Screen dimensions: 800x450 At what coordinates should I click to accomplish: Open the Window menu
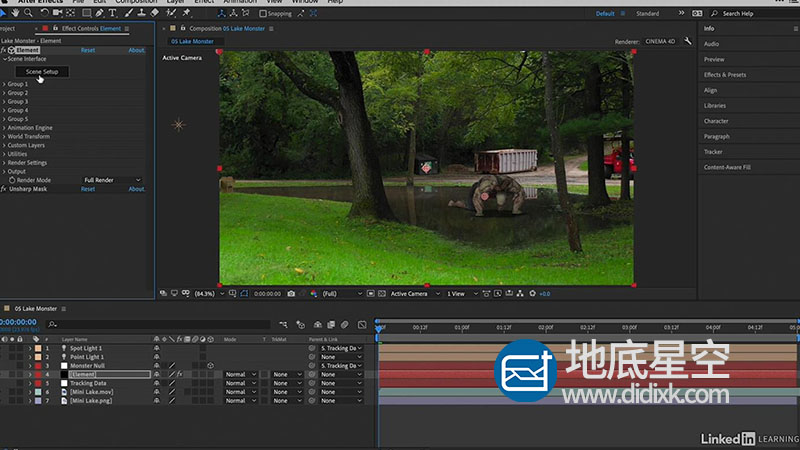[x=305, y=2]
